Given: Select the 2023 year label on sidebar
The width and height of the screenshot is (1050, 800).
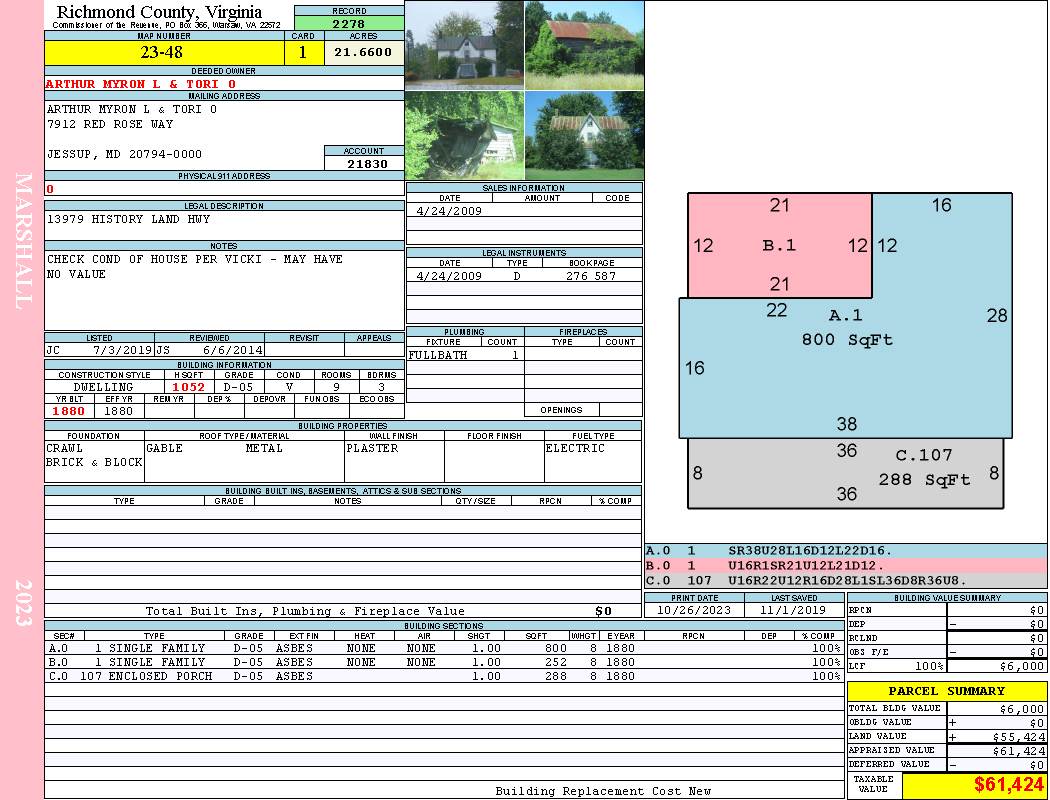Looking at the screenshot, I should coord(23,603).
